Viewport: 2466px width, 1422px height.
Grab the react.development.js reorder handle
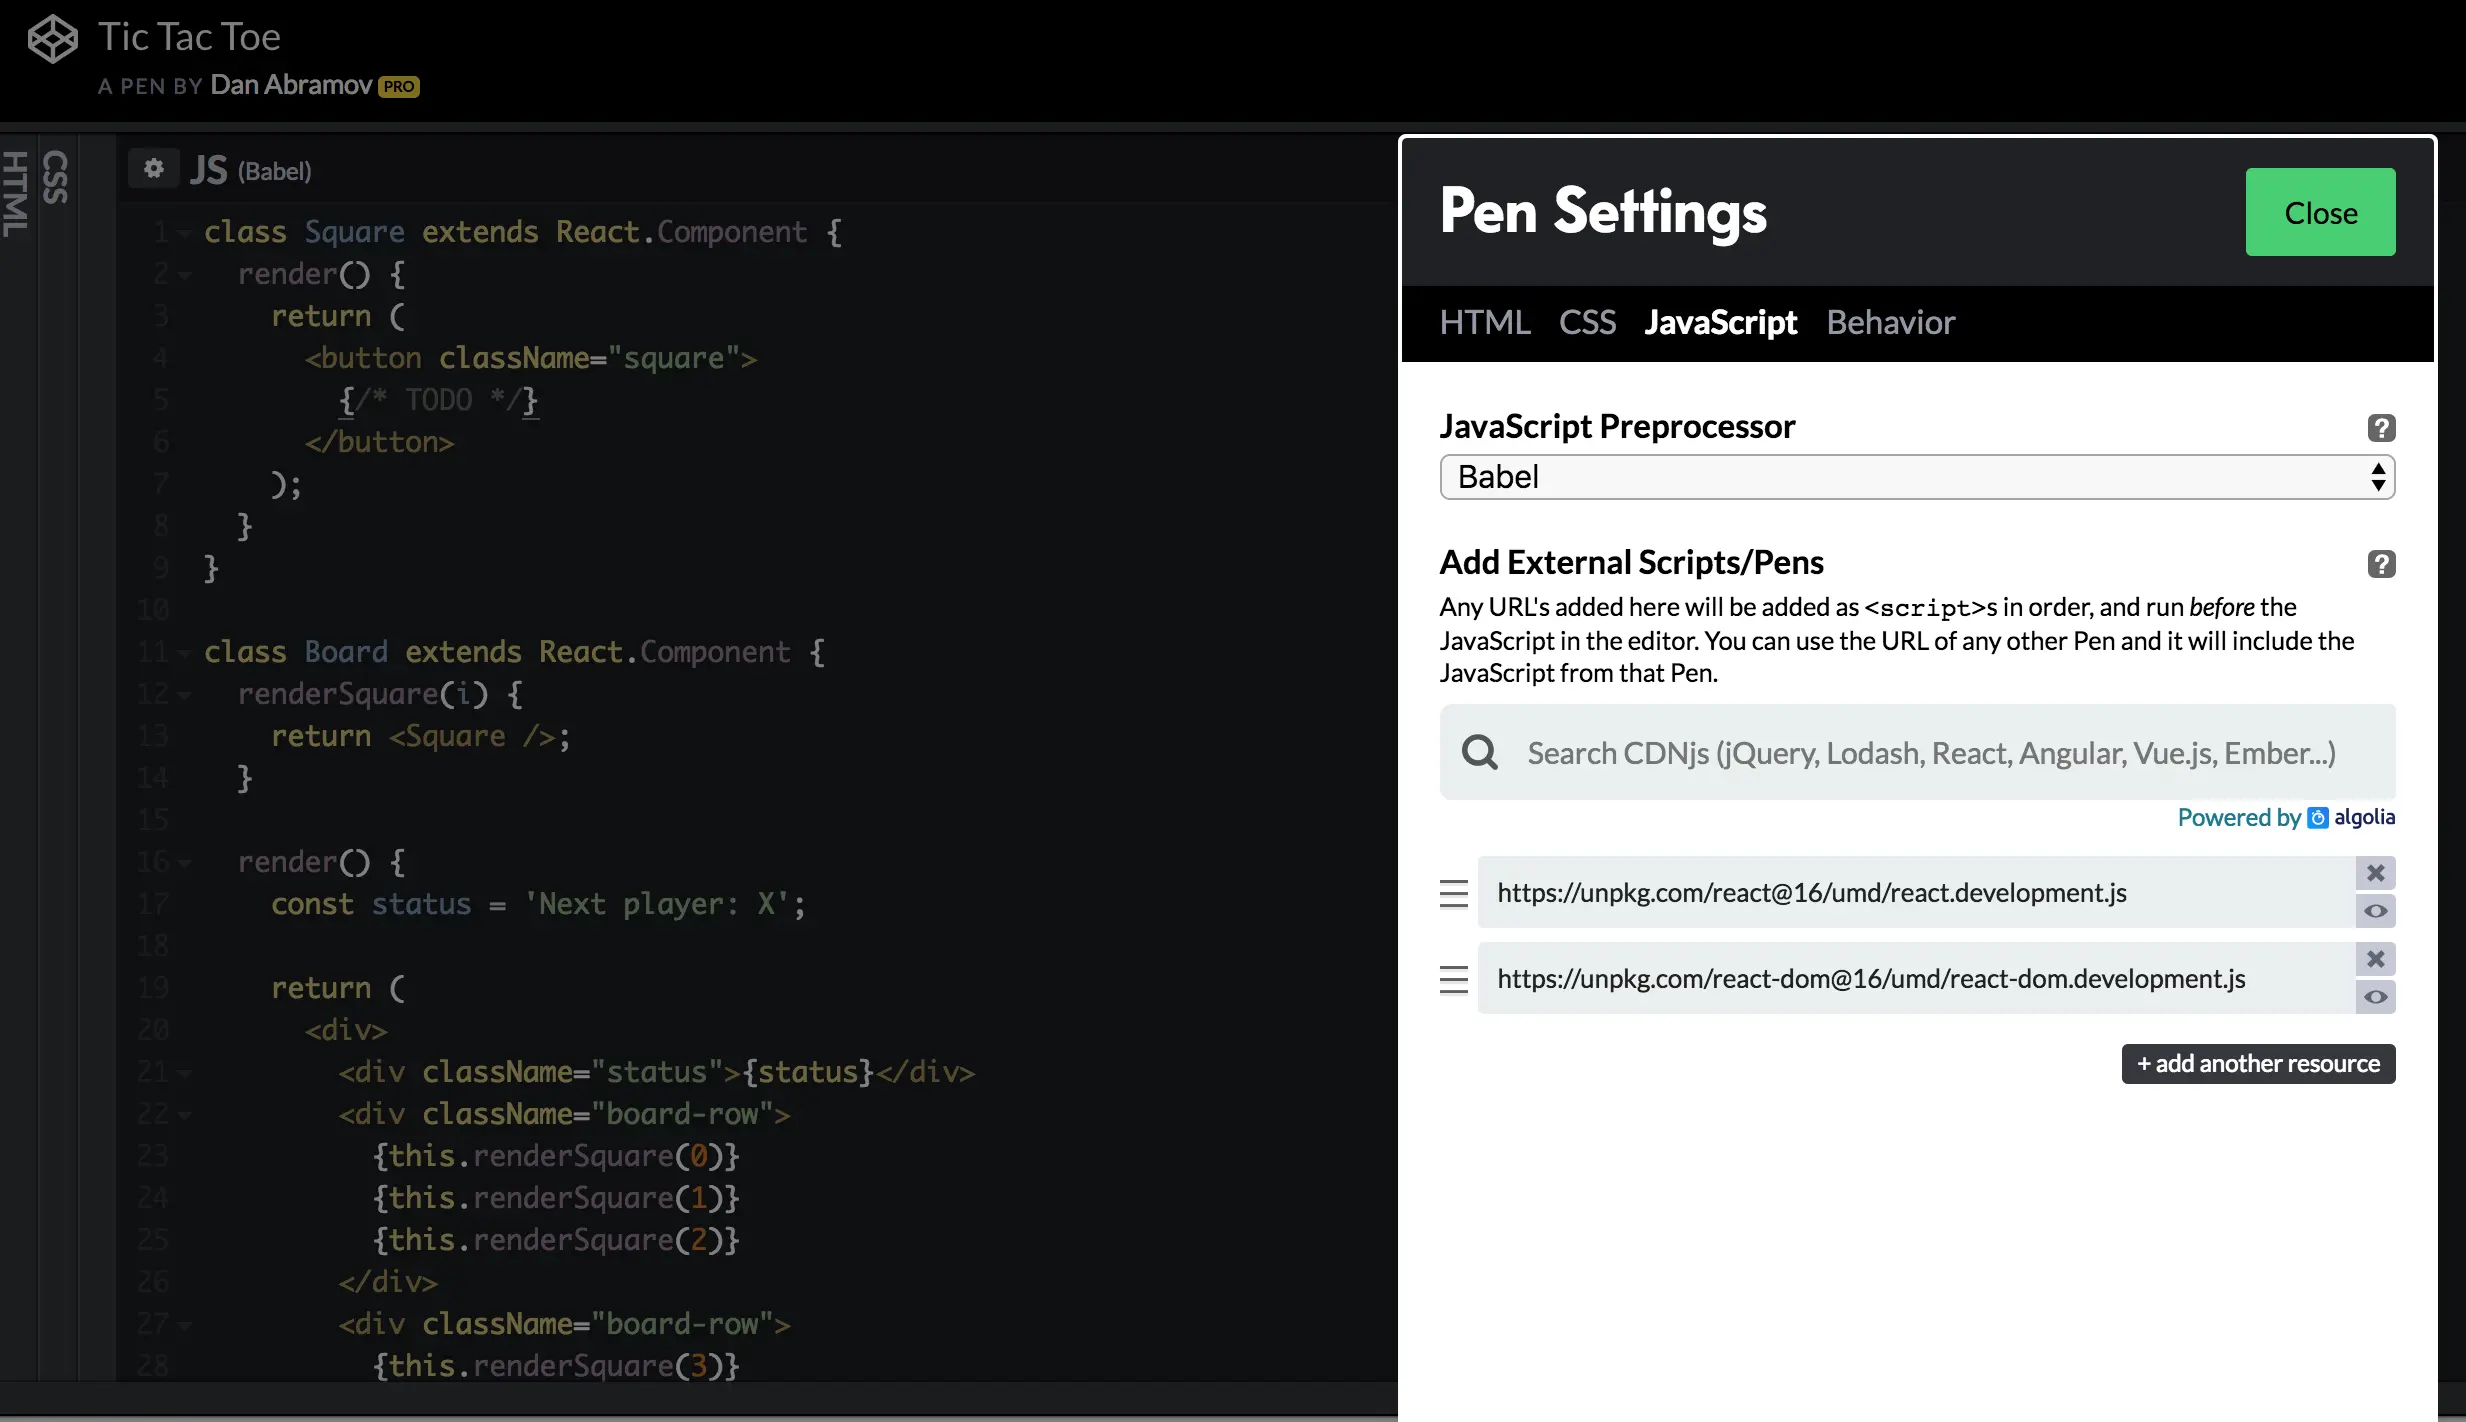tap(1453, 893)
